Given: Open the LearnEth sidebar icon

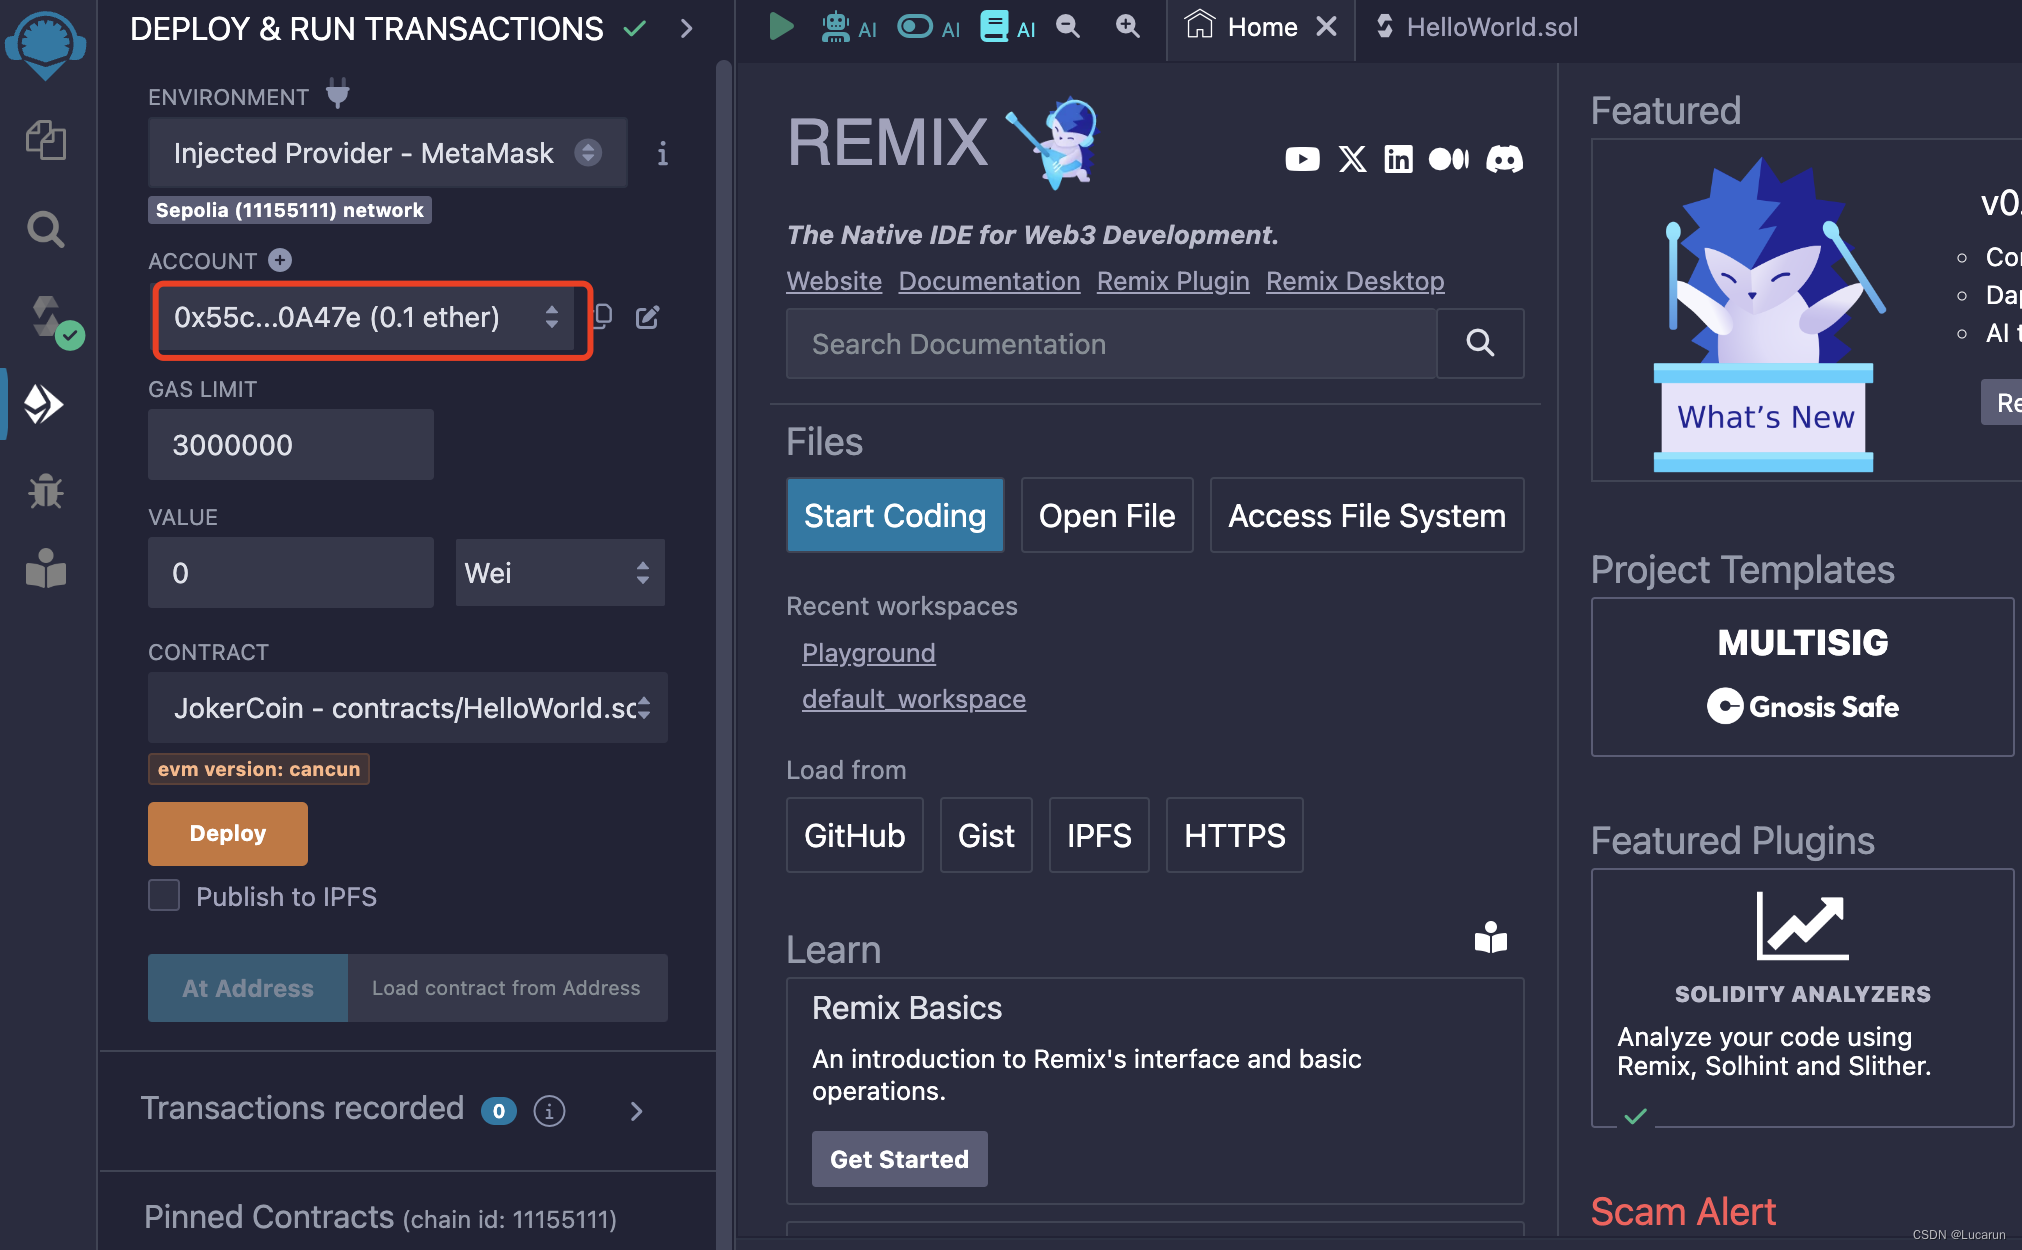Looking at the screenshot, I should point(46,568).
